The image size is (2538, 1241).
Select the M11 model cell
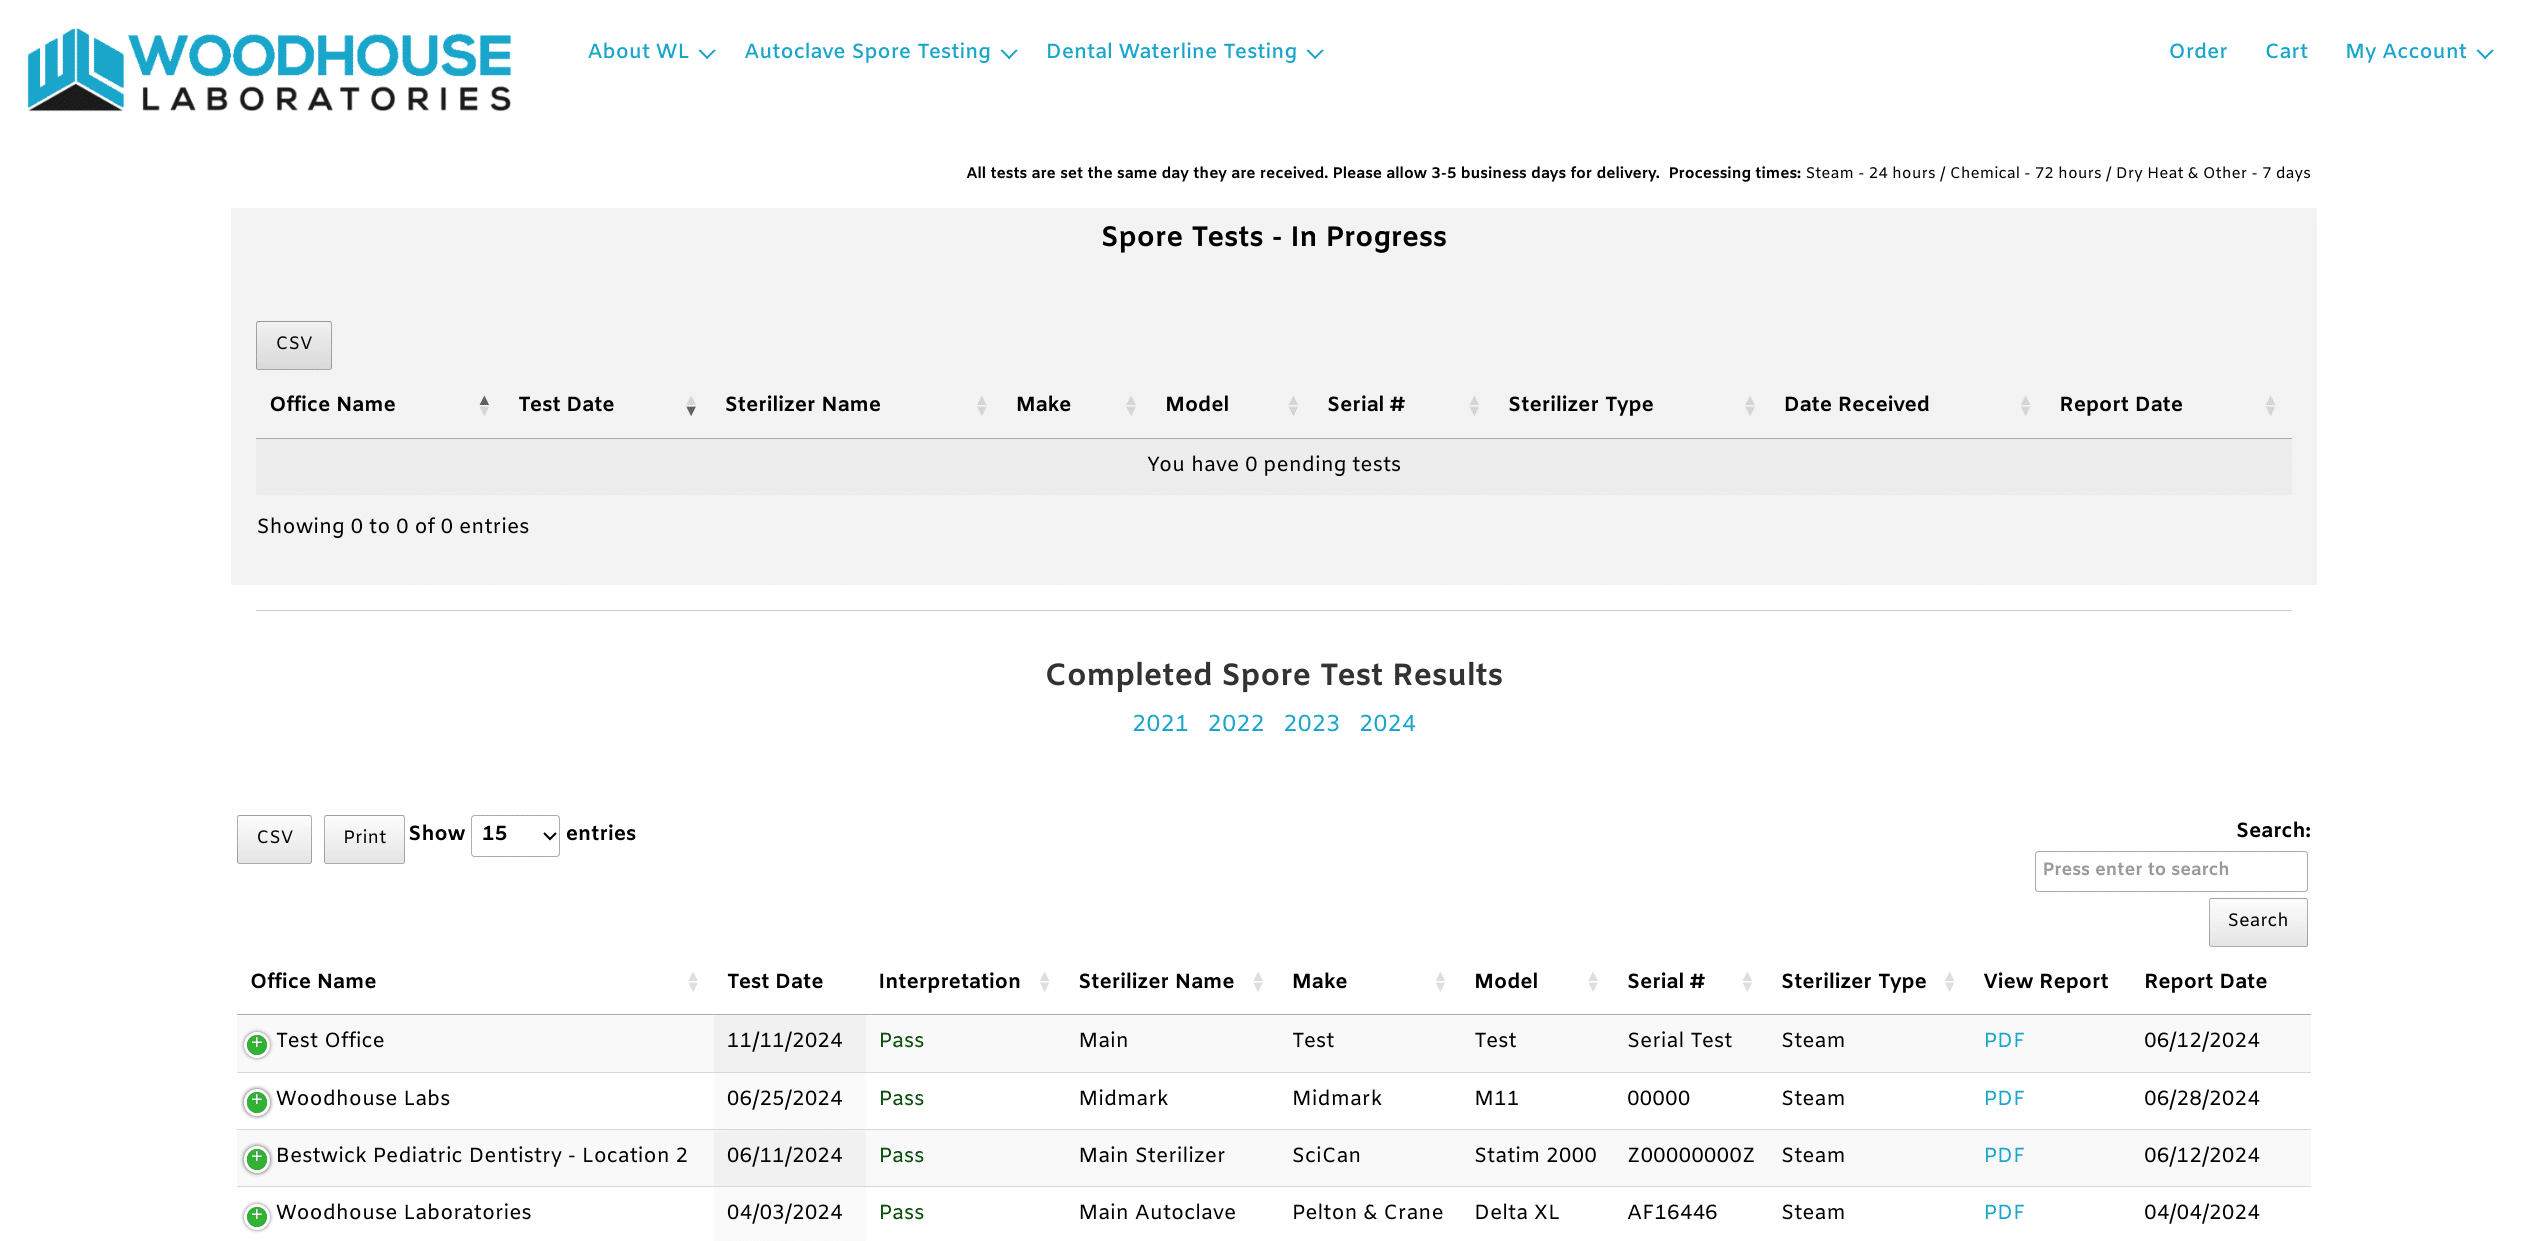click(x=1497, y=1098)
